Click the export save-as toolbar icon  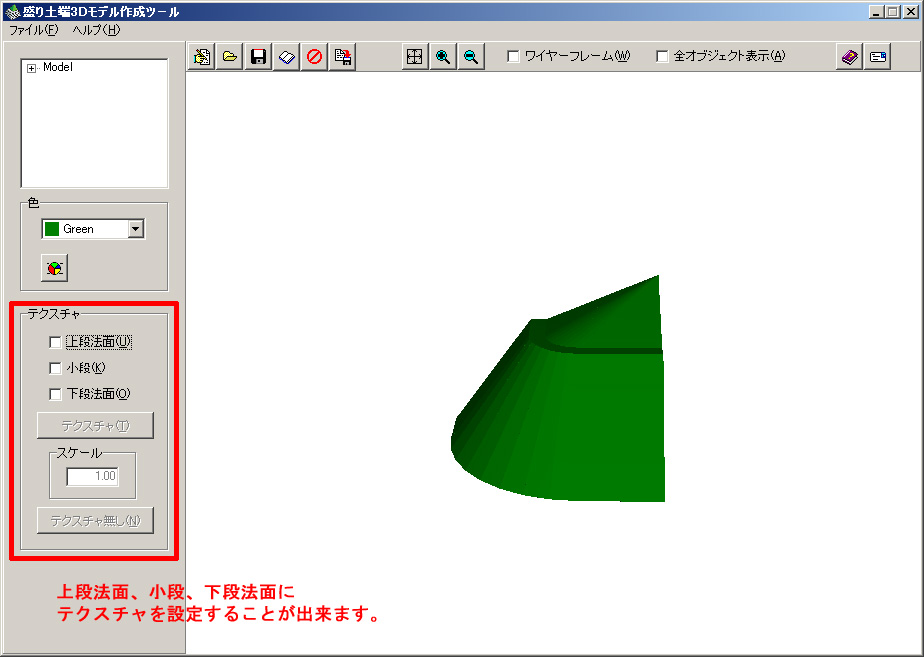[x=343, y=57]
